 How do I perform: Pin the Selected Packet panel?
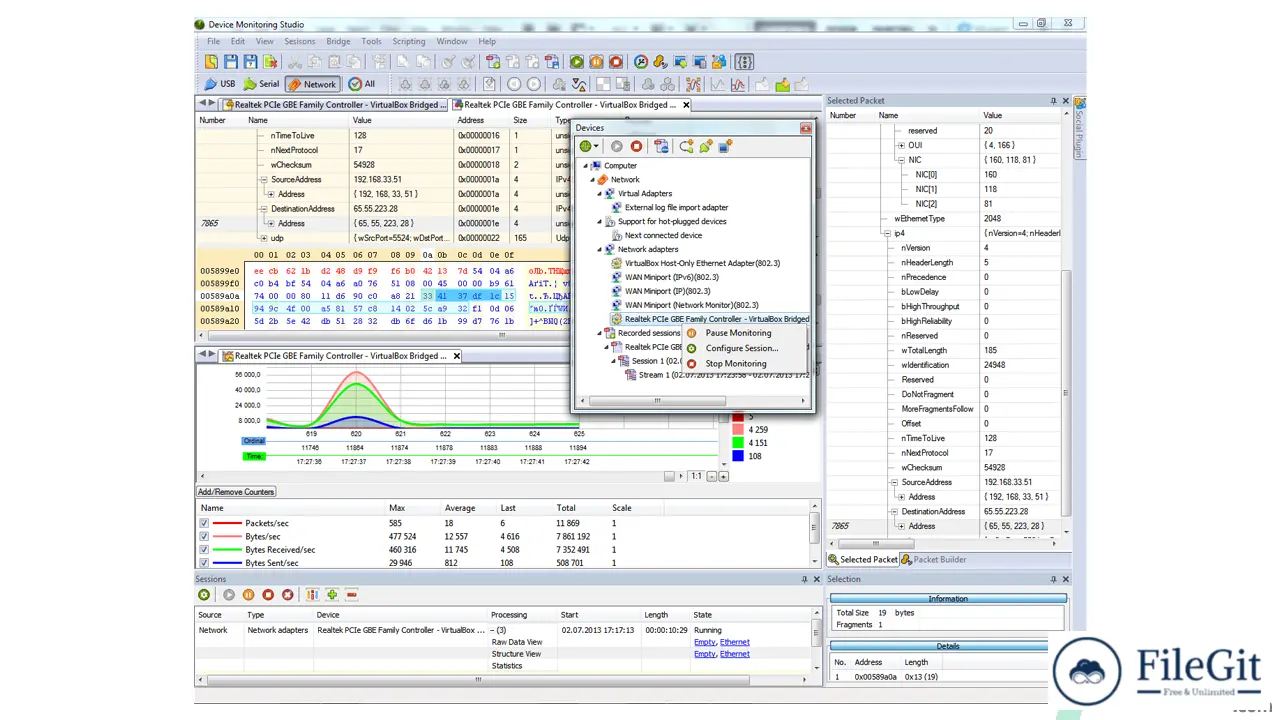point(1053,101)
